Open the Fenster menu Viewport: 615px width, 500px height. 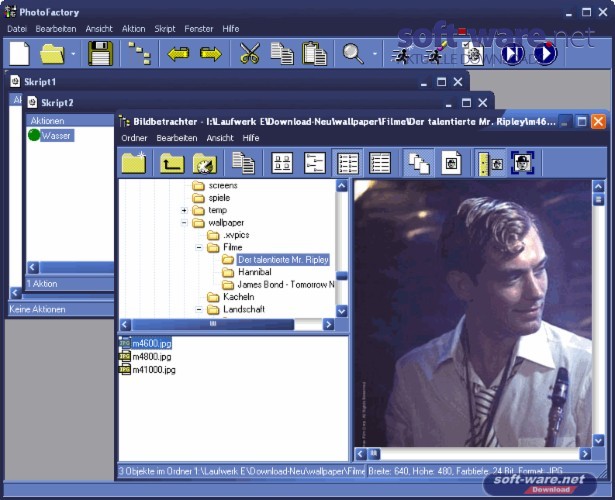coord(198,29)
